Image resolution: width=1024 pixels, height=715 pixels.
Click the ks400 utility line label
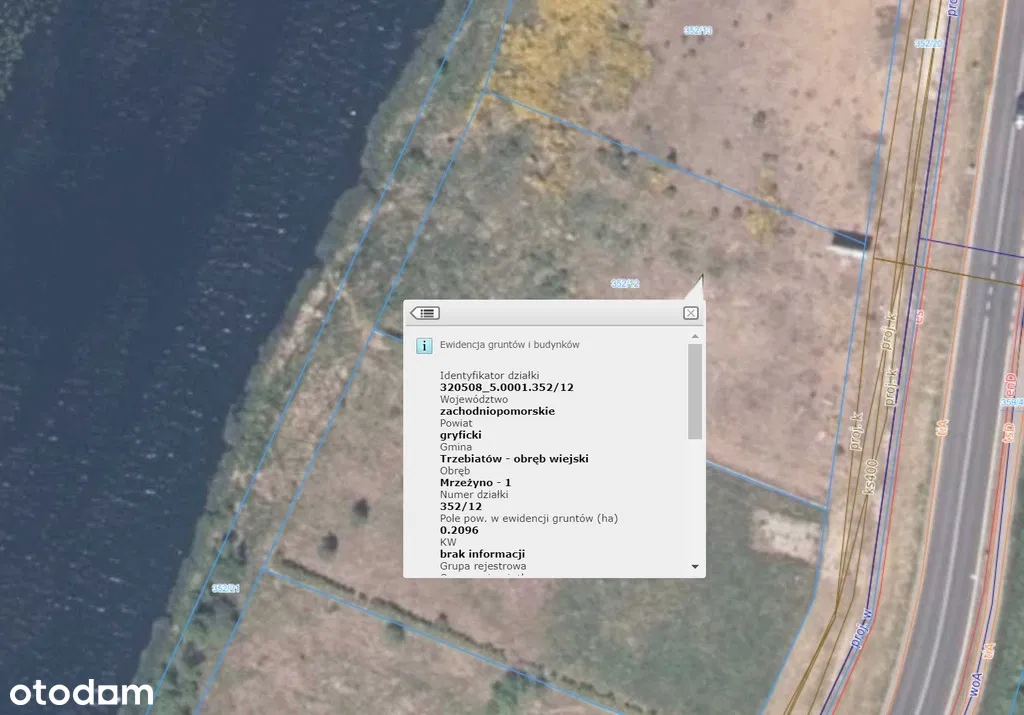870,477
